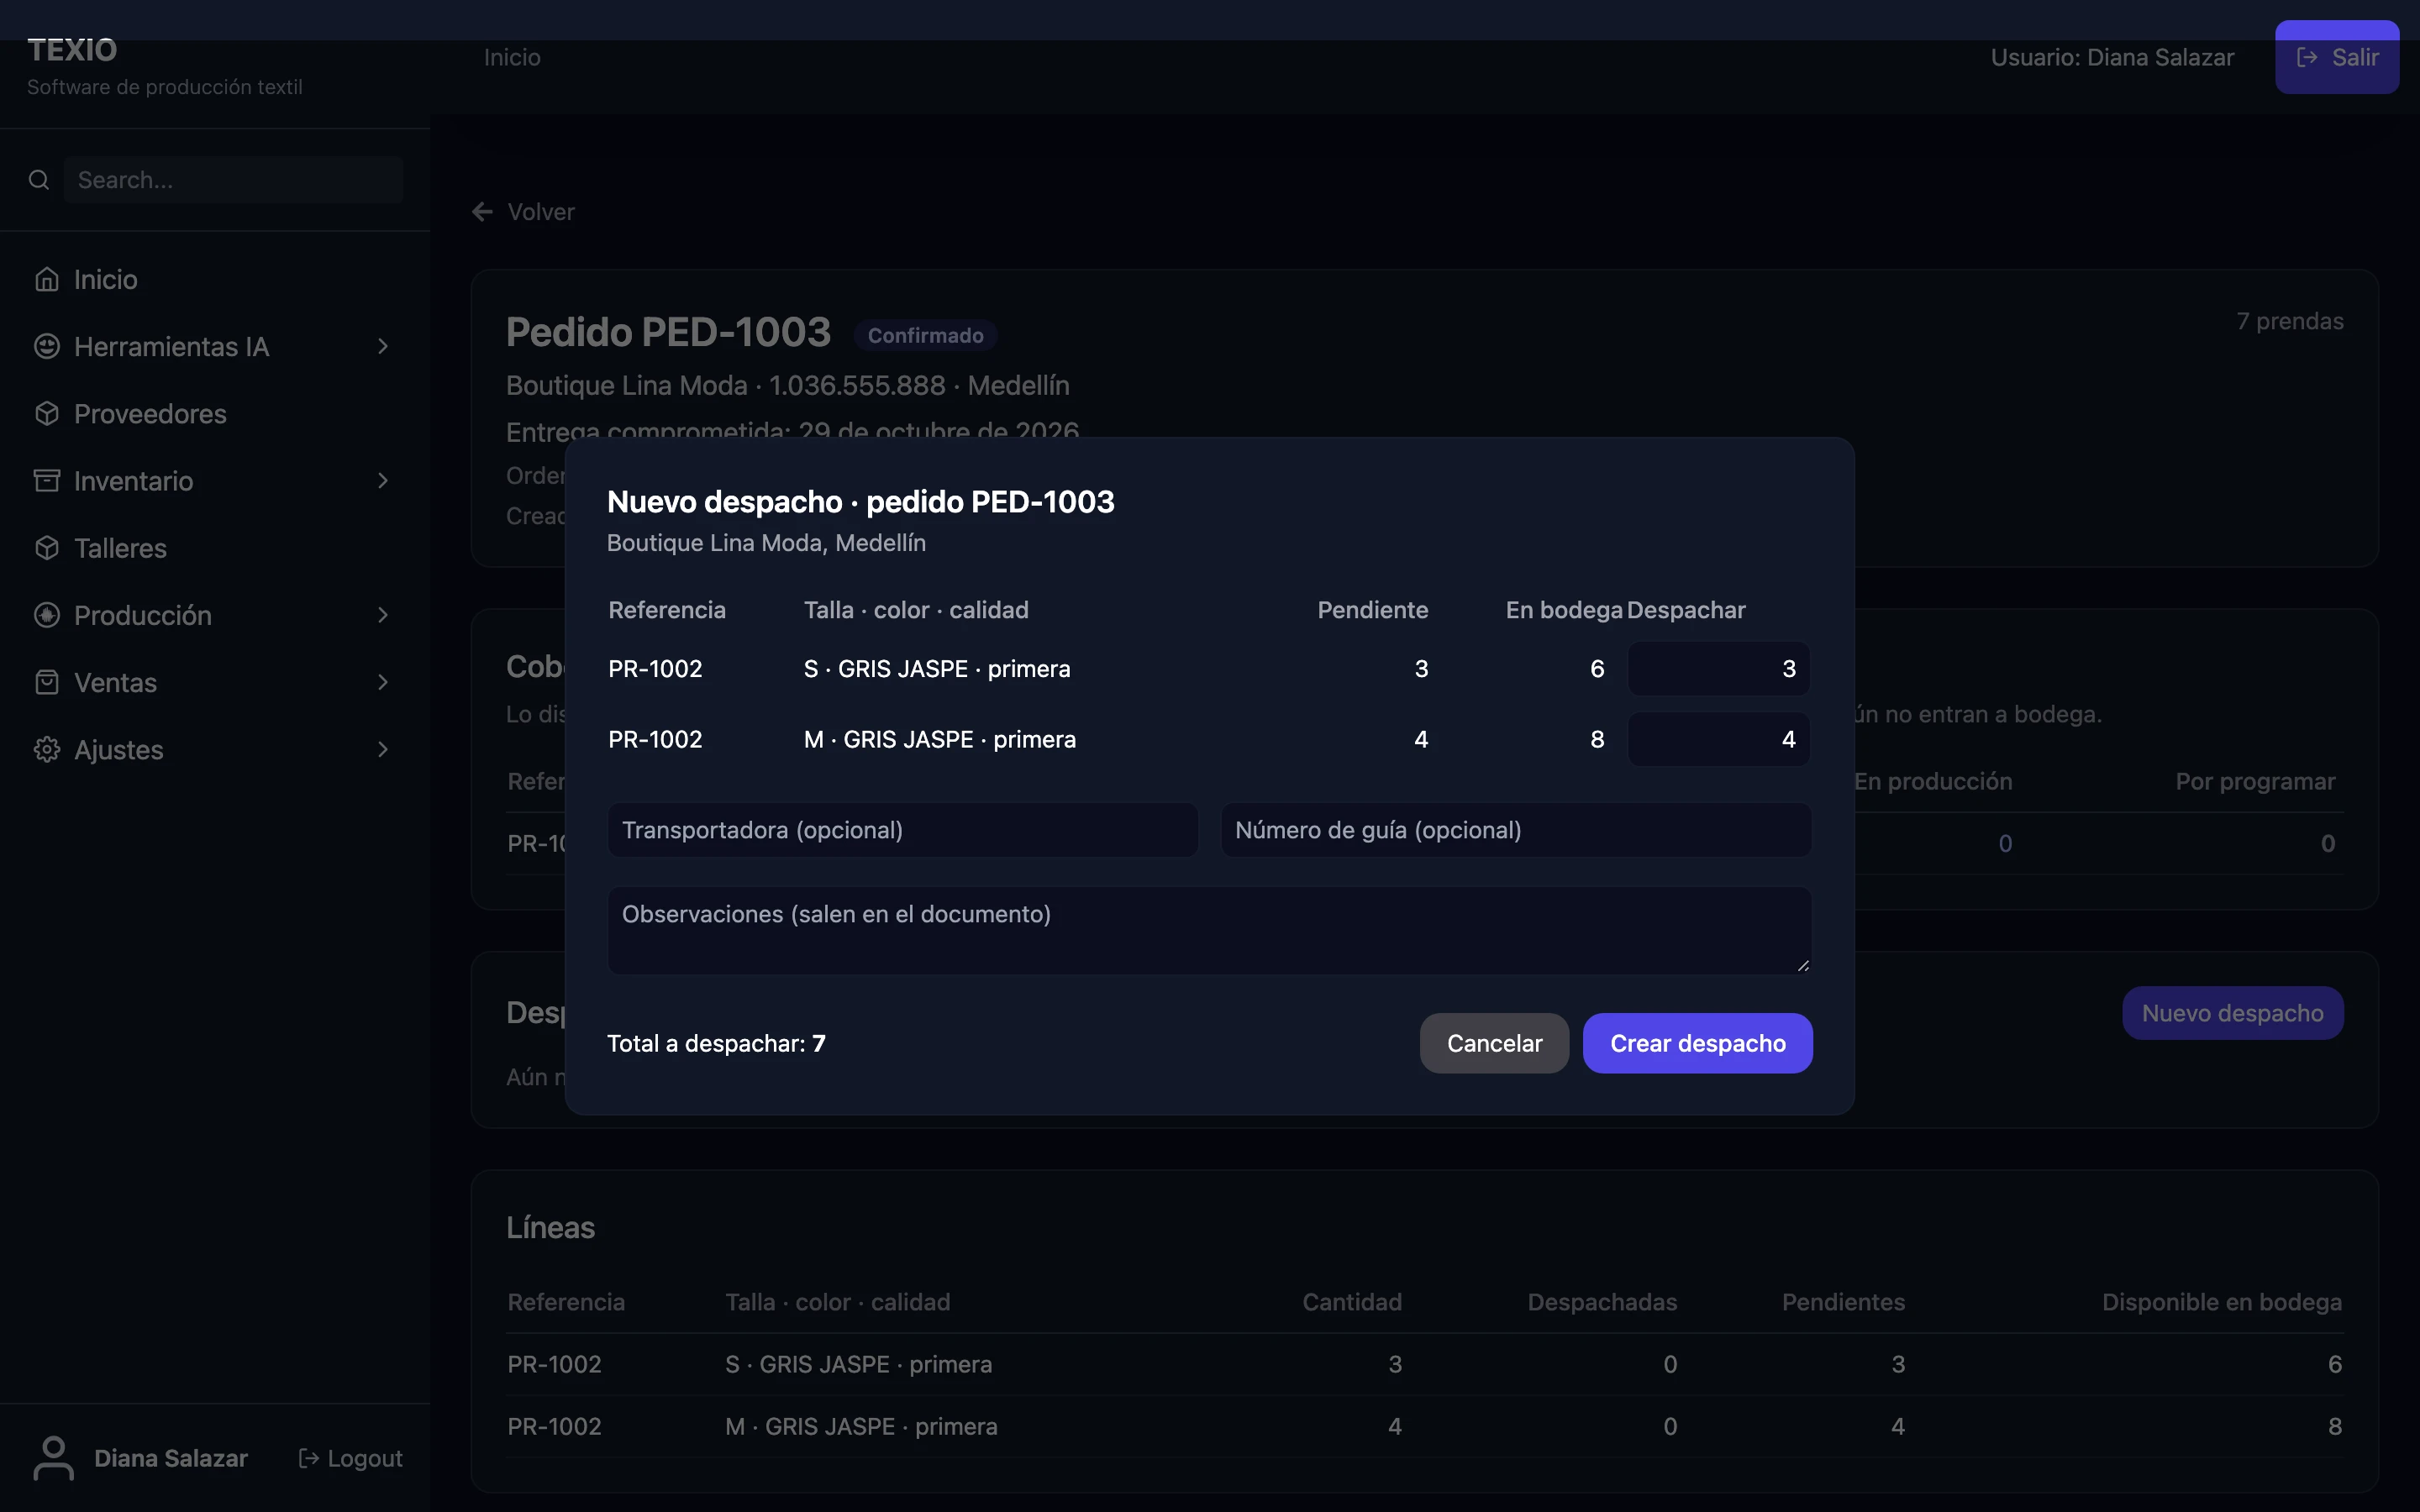Click the Volver link text
This screenshot has height=1512, width=2420.
point(541,212)
